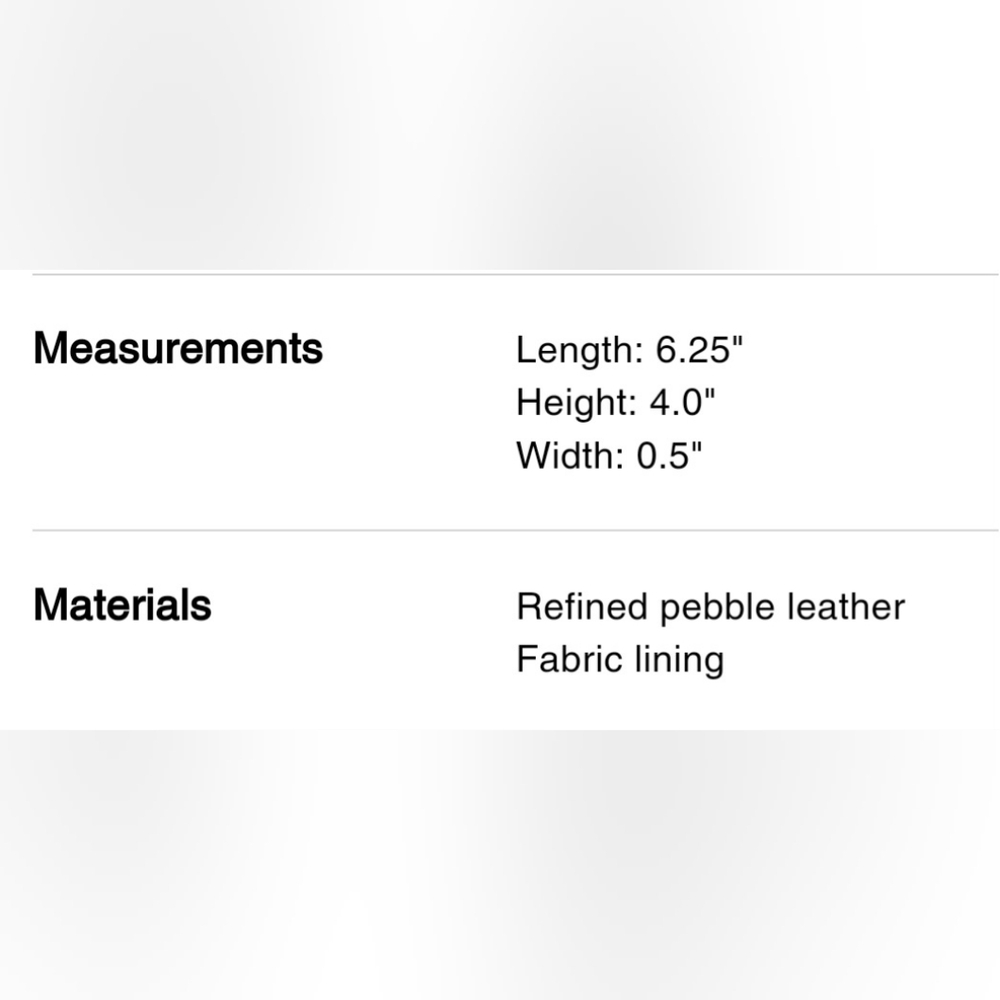The height and width of the screenshot is (1000, 1000).
Task: Select the Height: 4.0" line
Action: [616, 403]
